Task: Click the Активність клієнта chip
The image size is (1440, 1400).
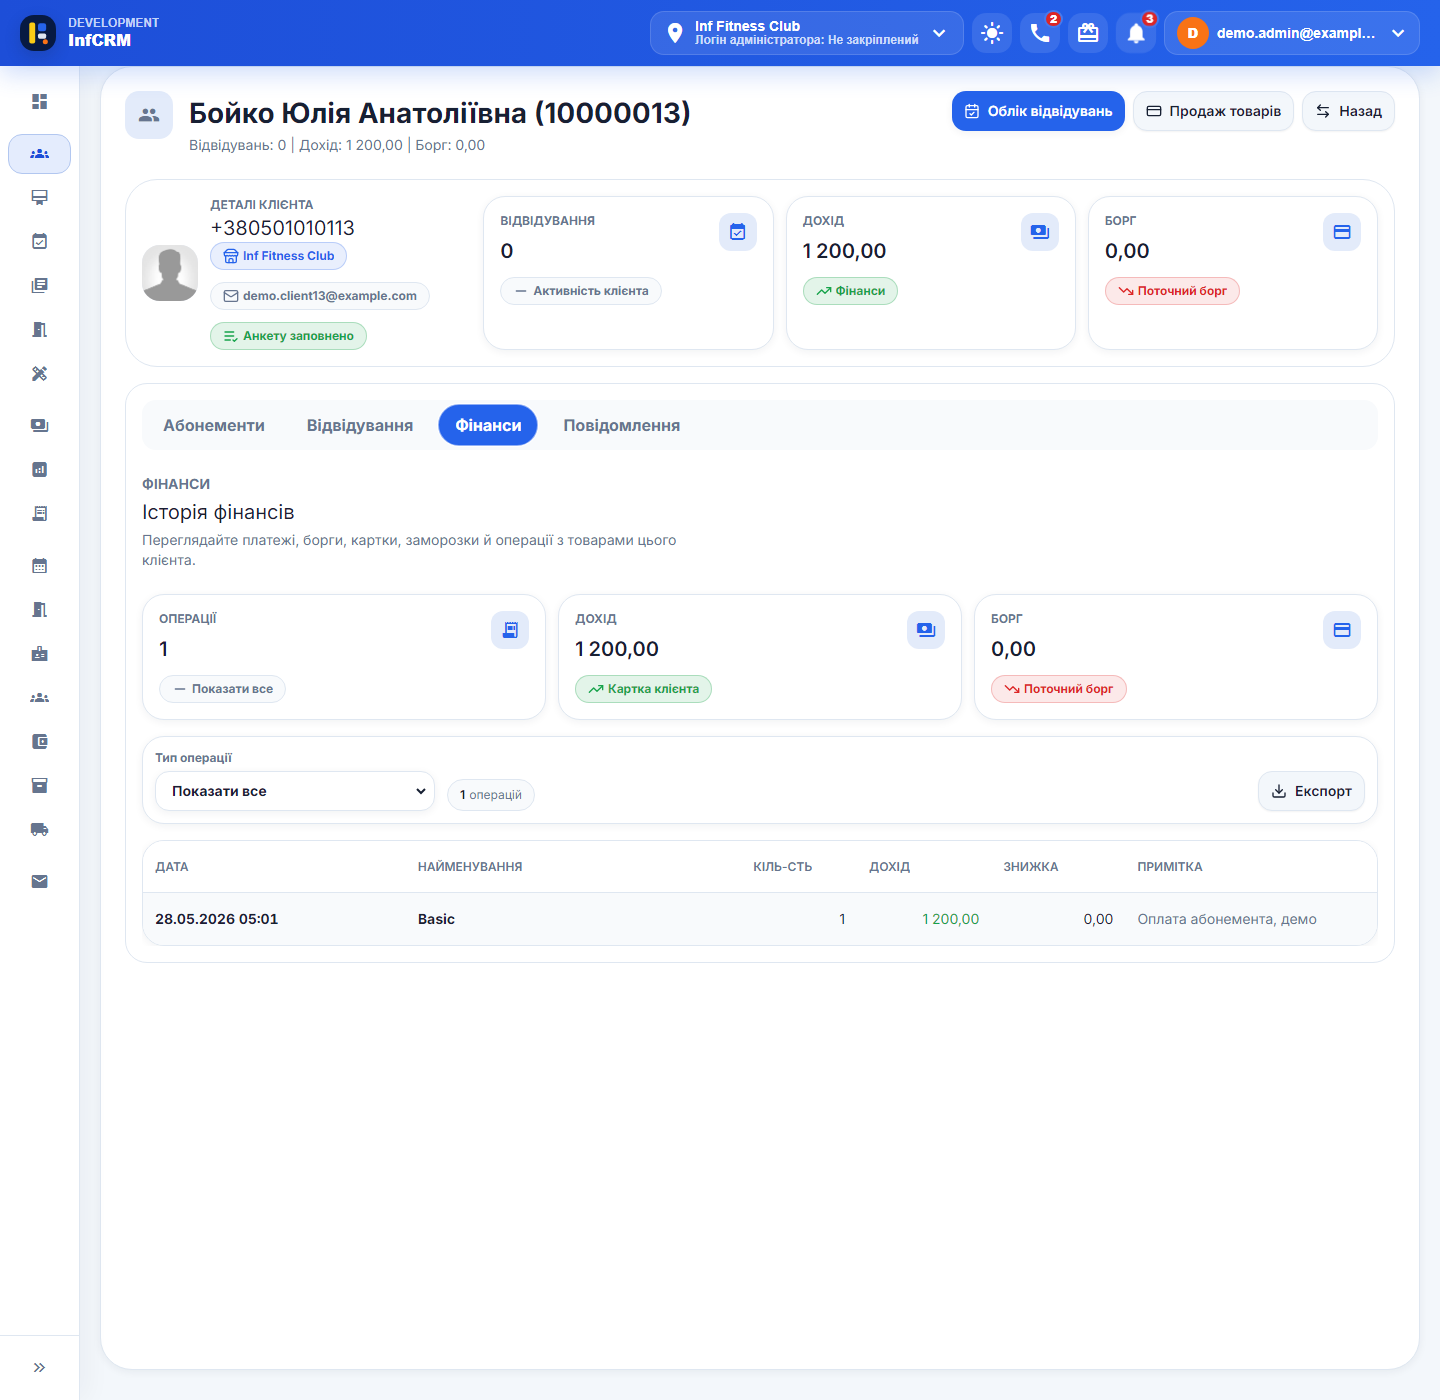Action: 581,291
